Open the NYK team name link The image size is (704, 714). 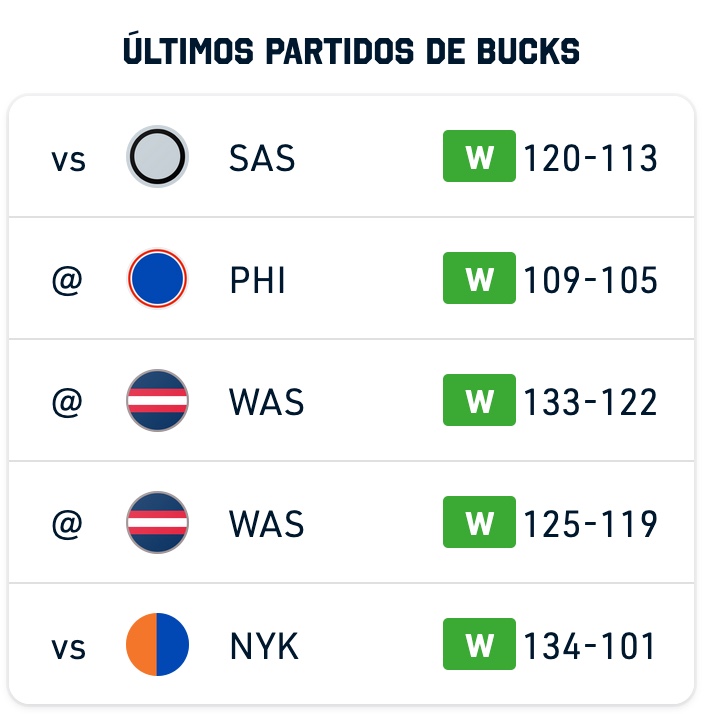(x=264, y=646)
